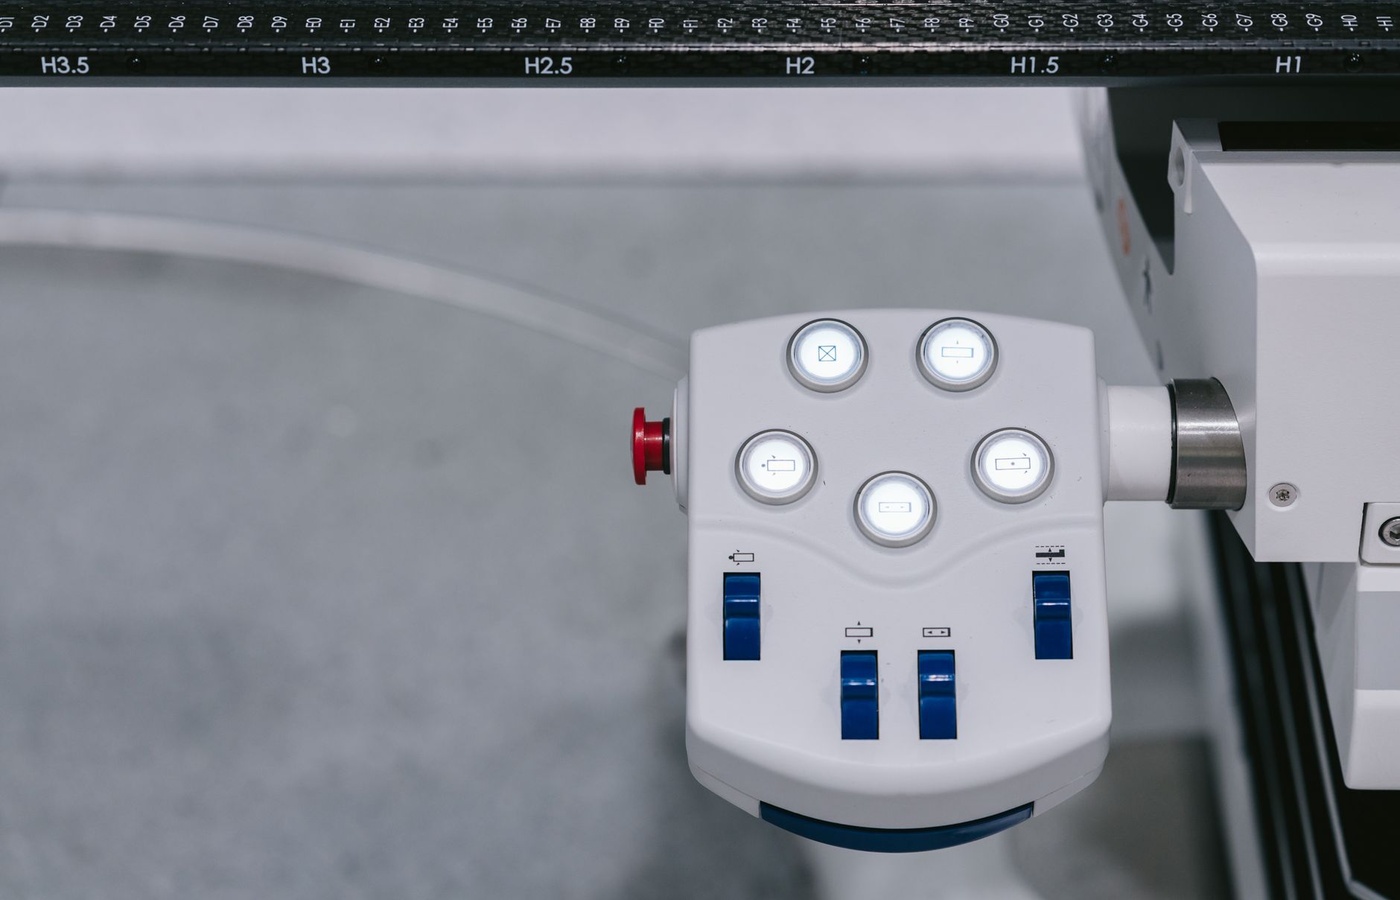Point at the H3 marking on the rail
Image resolution: width=1400 pixels, height=900 pixels.
pos(316,66)
